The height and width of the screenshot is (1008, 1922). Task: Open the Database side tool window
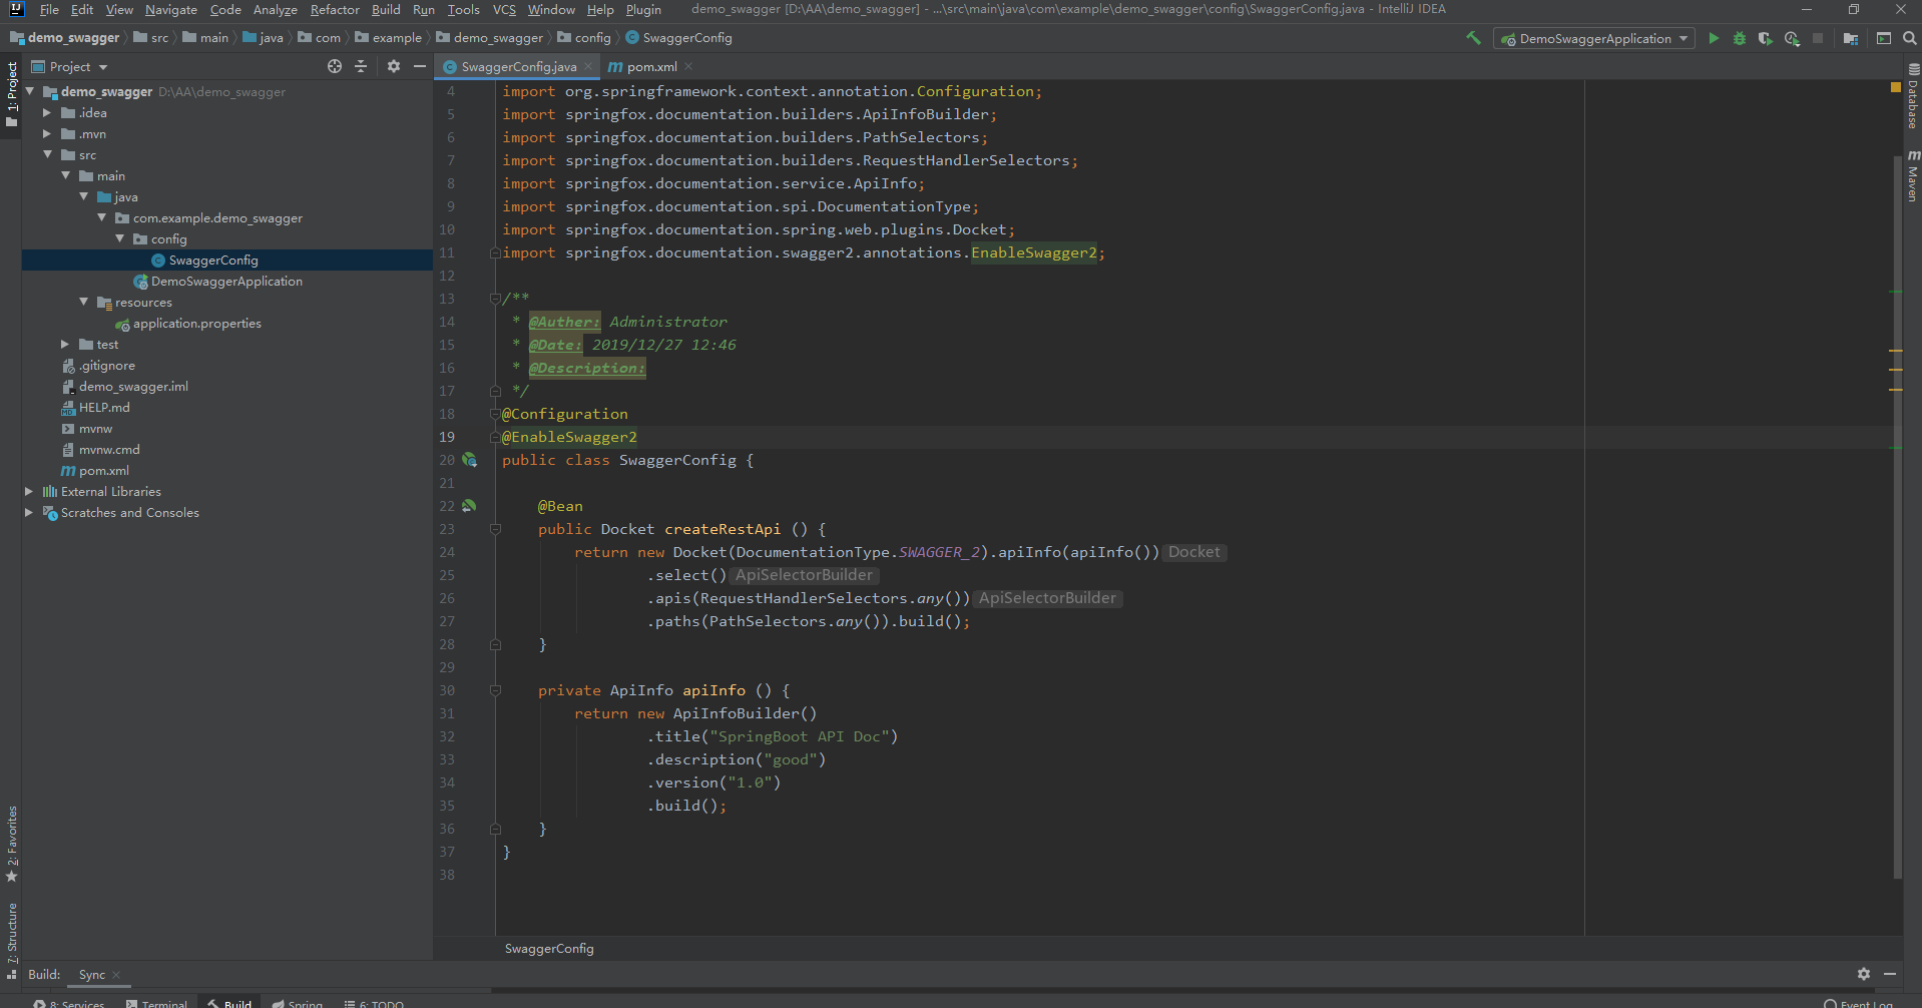pyautogui.click(x=1912, y=97)
